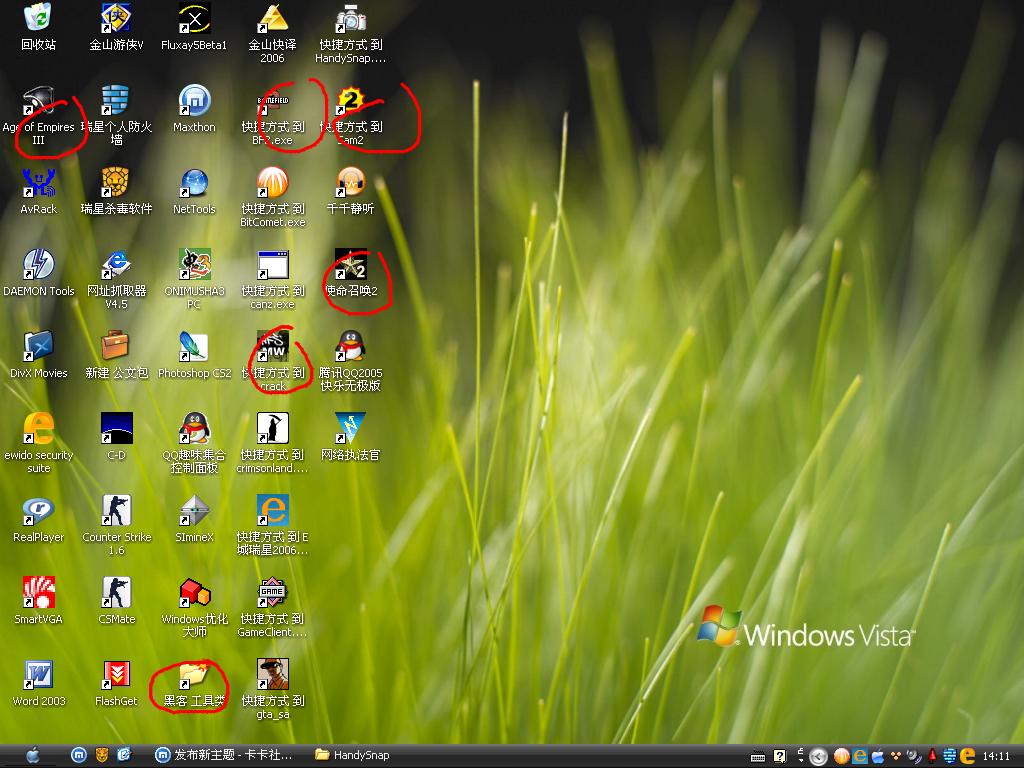This screenshot has width=1024, height=768.
Task: Open Word 2003 shortcut
Action: pyautogui.click(x=38, y=675)
